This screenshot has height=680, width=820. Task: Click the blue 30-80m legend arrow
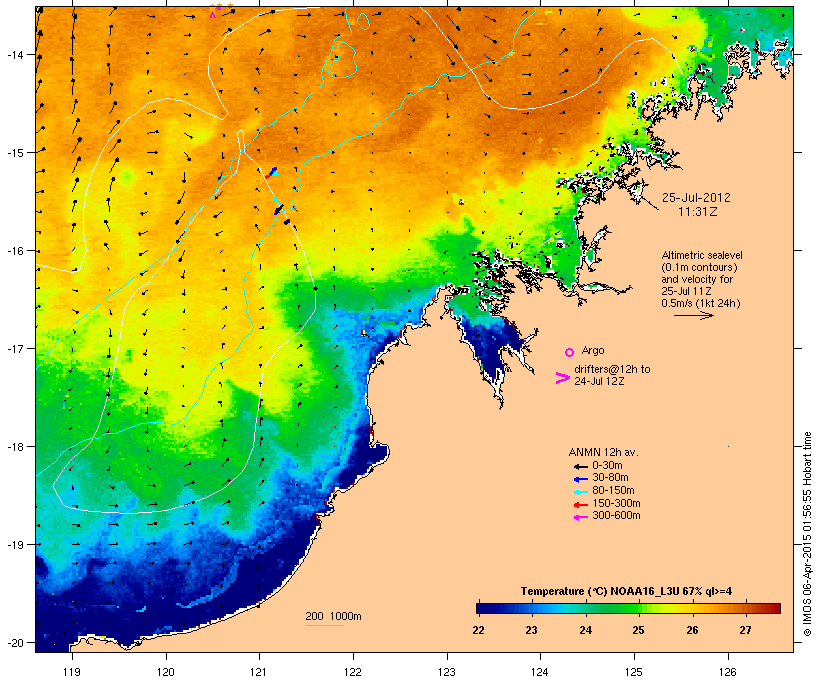580,479
